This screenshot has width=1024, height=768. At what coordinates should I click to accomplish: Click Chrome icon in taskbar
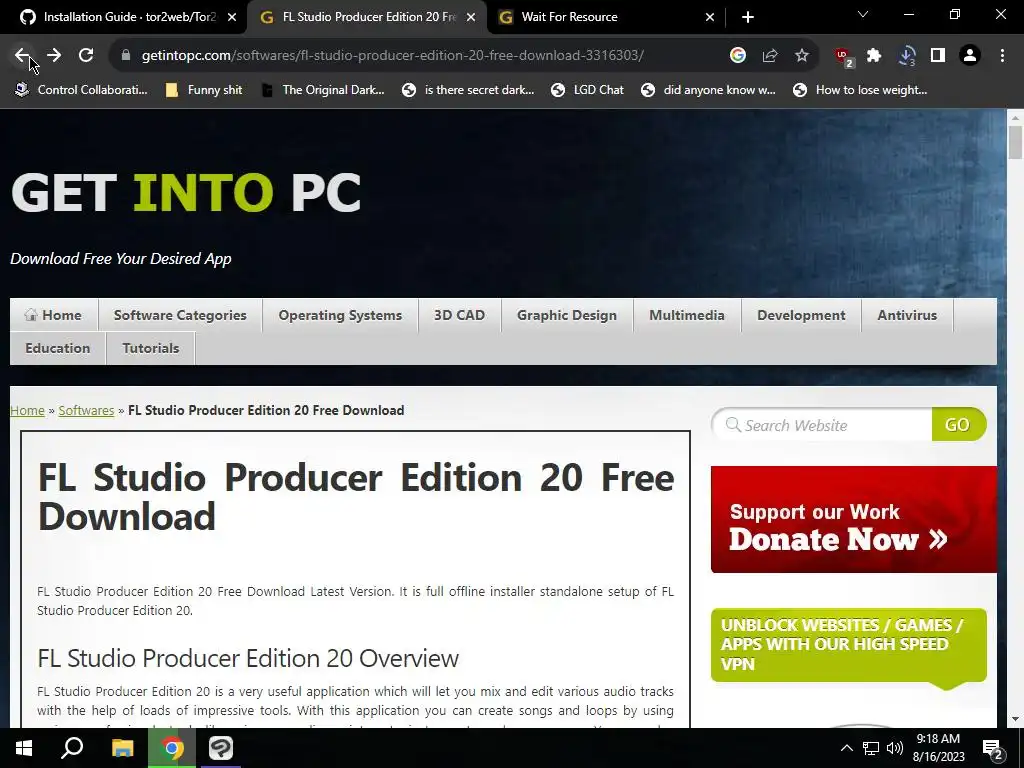pyautogui.click(x=172, y=748)
